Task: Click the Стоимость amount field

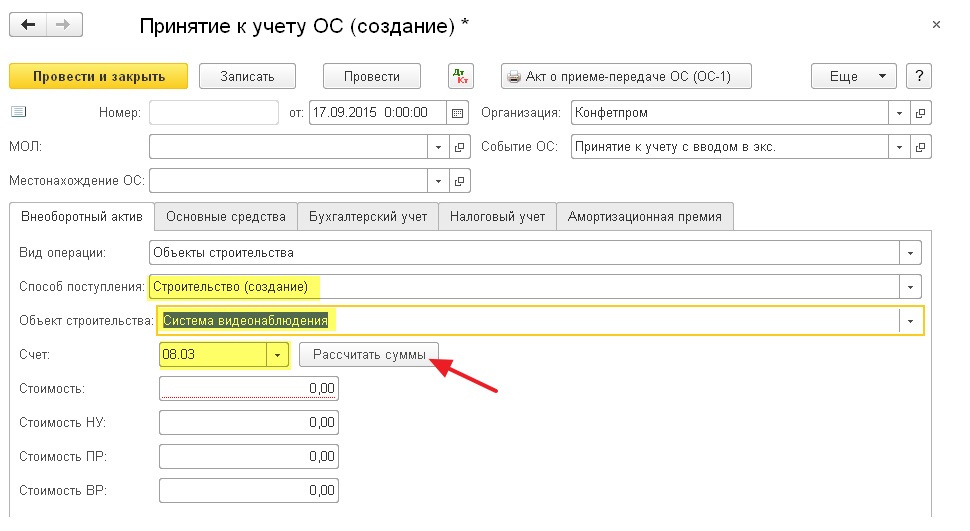Action: pyautogui.click(x=249, y=389)
